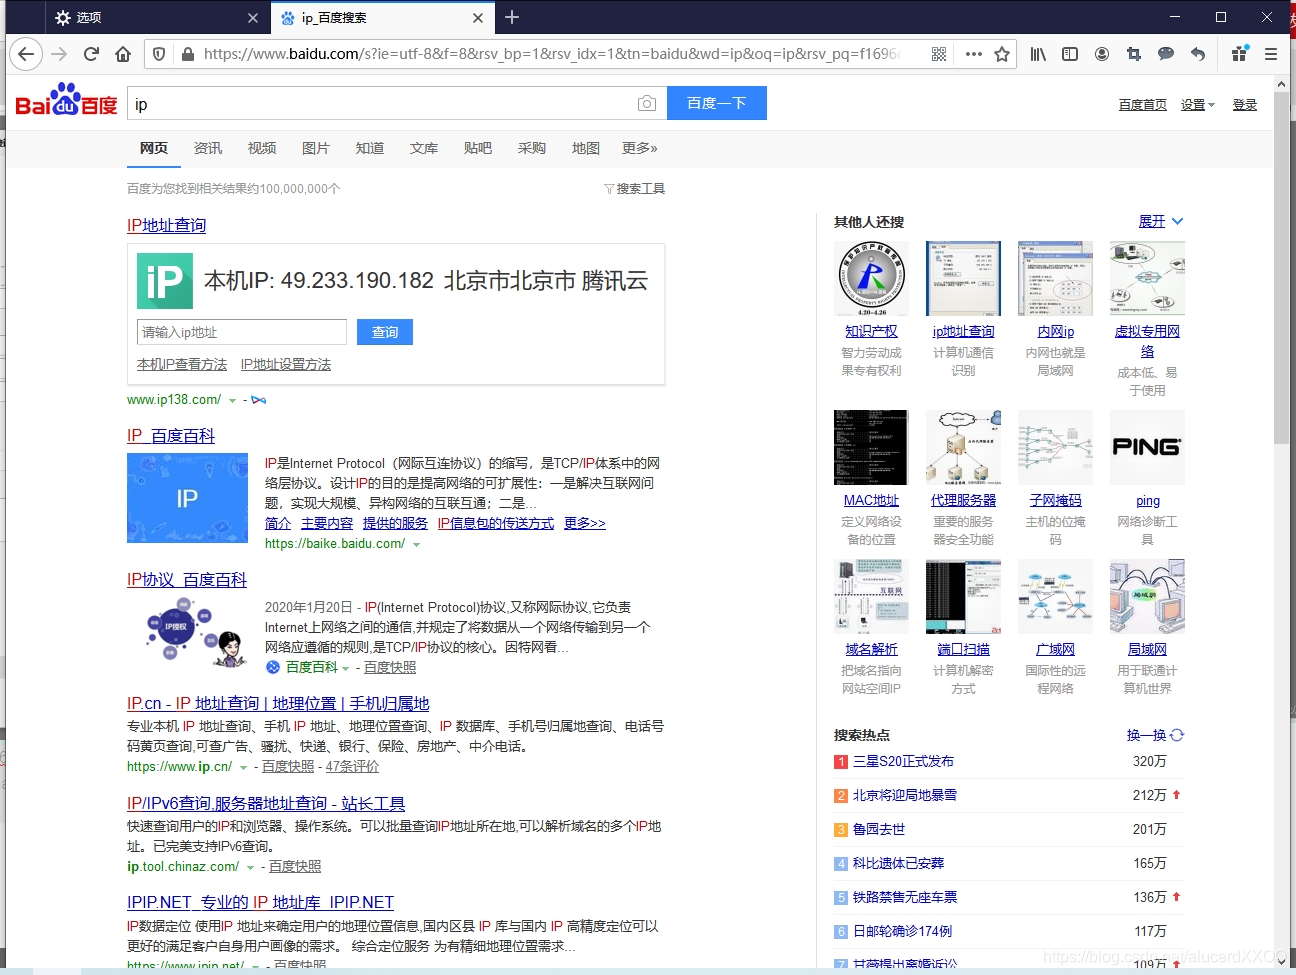This screenshot has width=1296, height=975.
Task: Open the ping related search thumbnail
Action: coord(1147,447)
